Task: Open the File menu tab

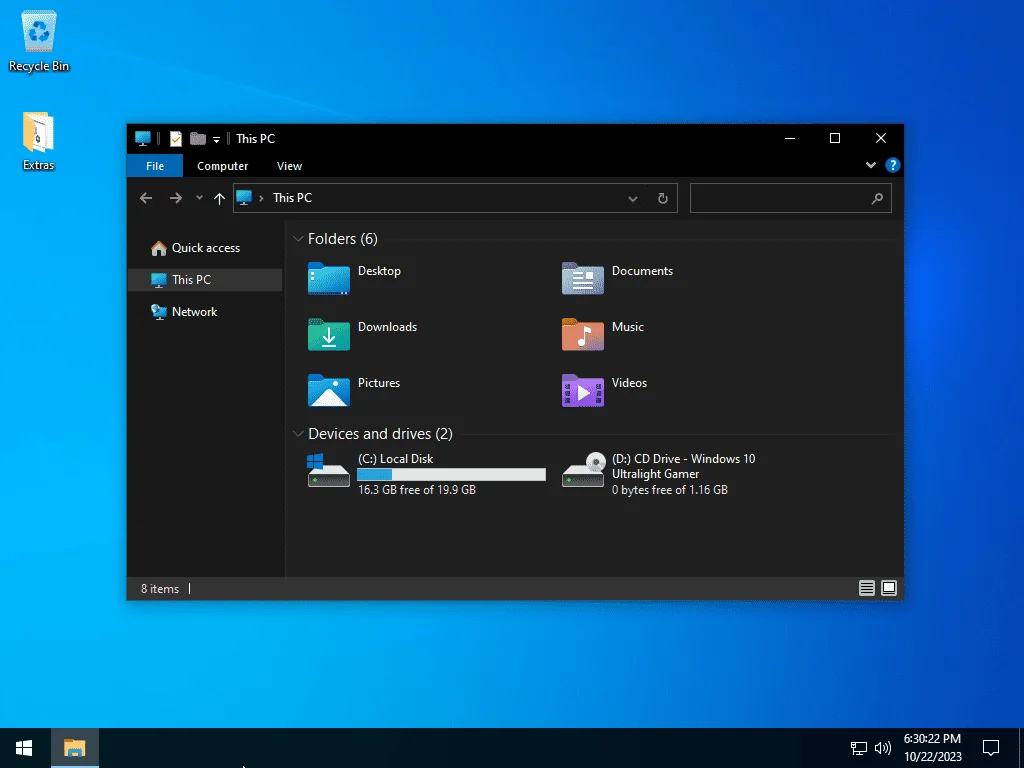Action: 155,166
